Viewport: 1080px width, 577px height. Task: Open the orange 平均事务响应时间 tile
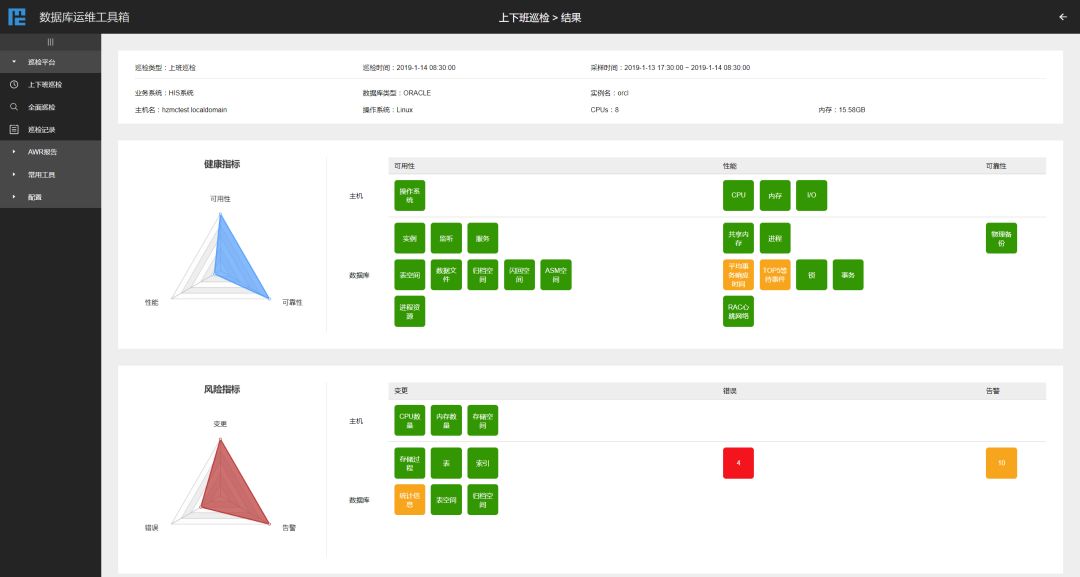click(738, 275)
